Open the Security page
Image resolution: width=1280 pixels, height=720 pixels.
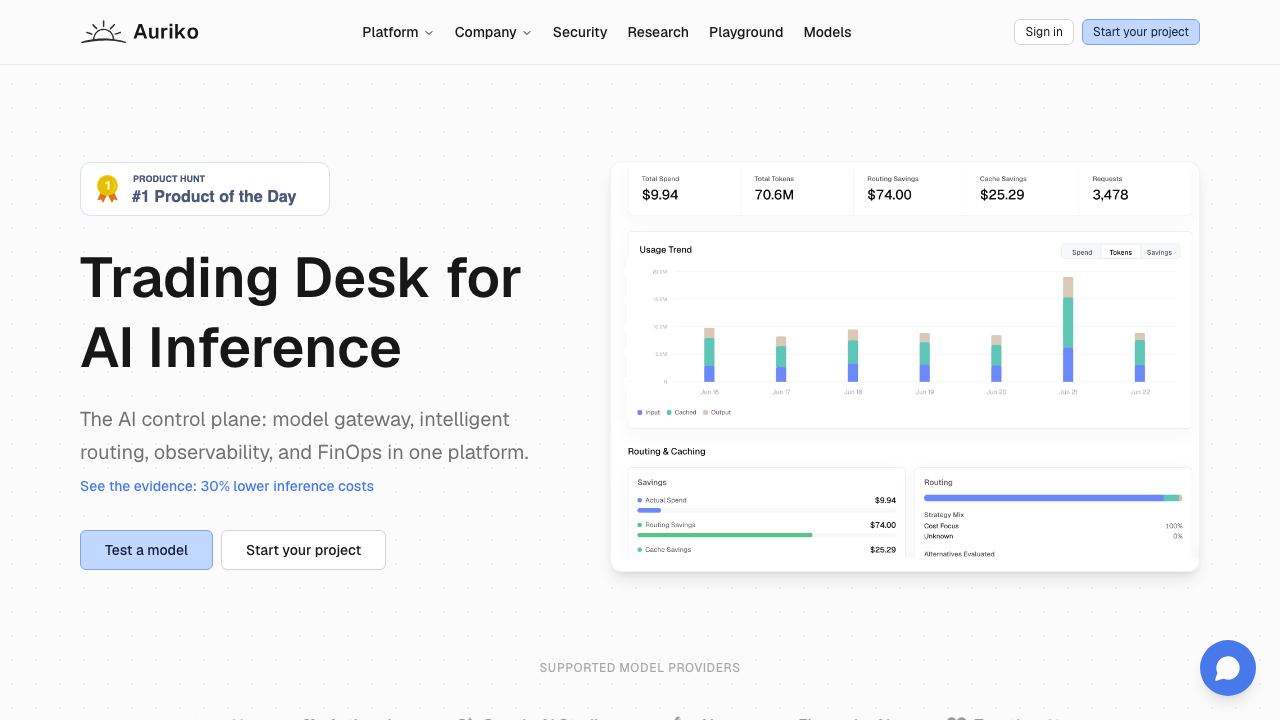[580, 32]
